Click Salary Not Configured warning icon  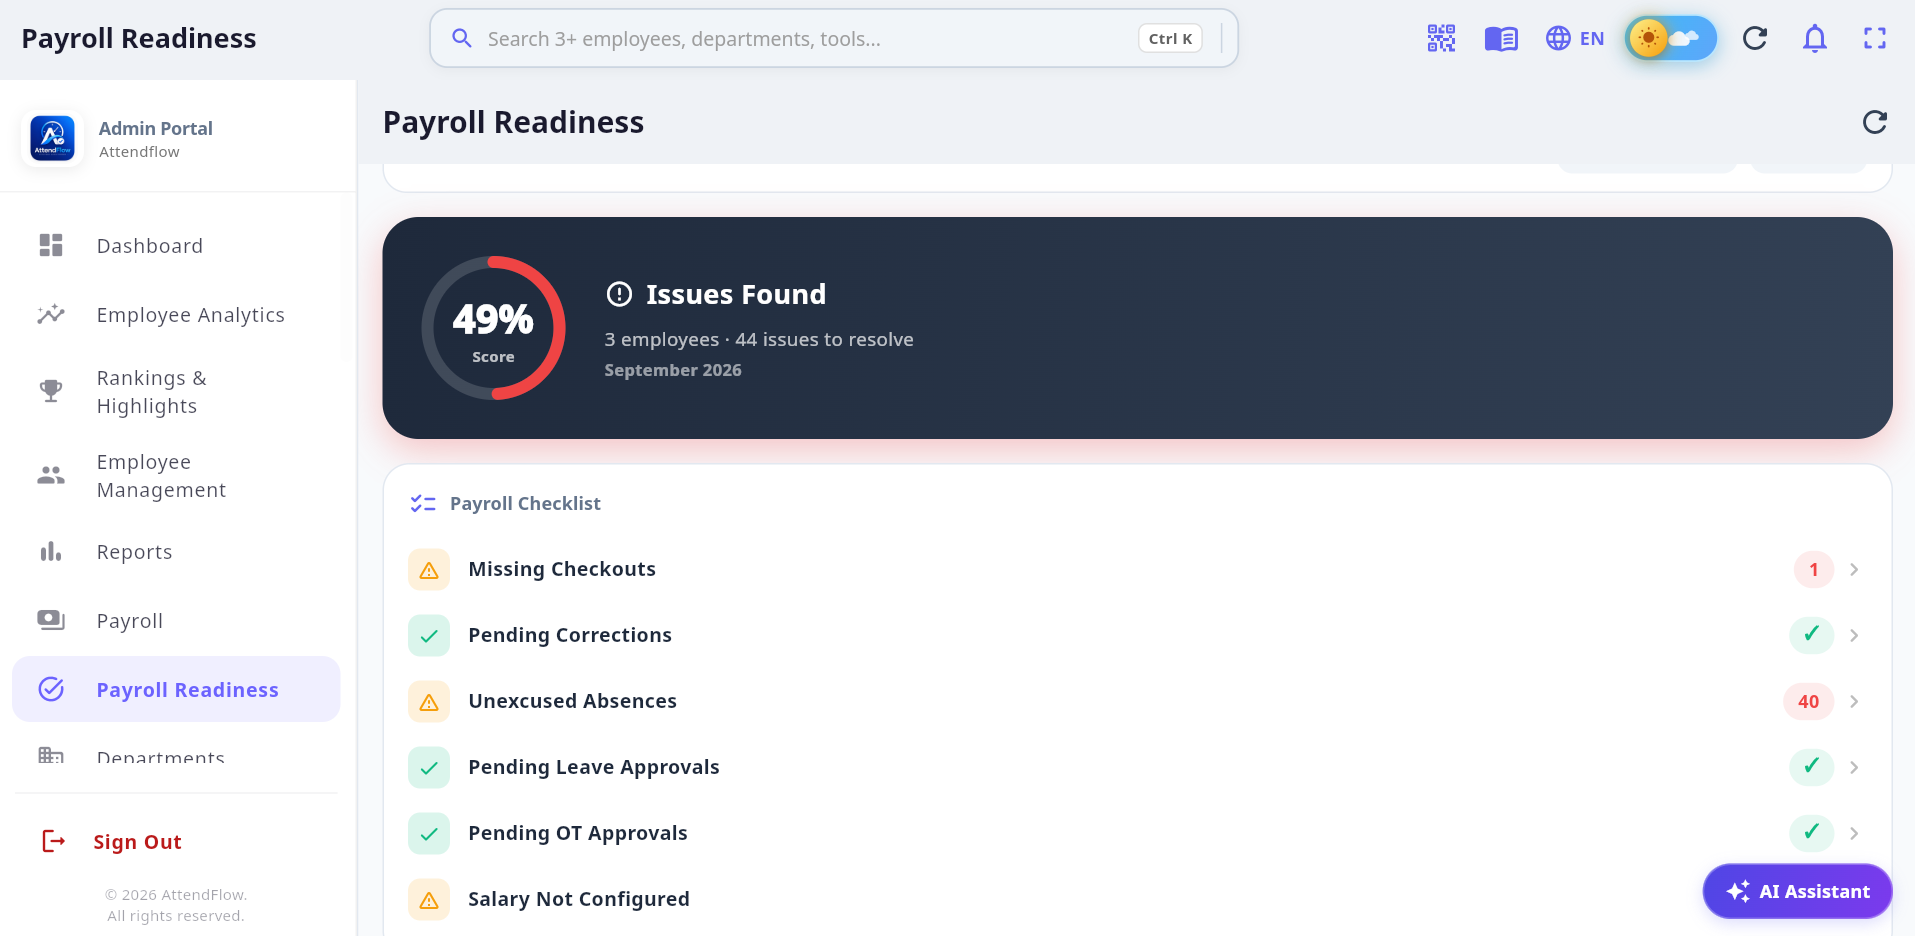tap(429, 900)
